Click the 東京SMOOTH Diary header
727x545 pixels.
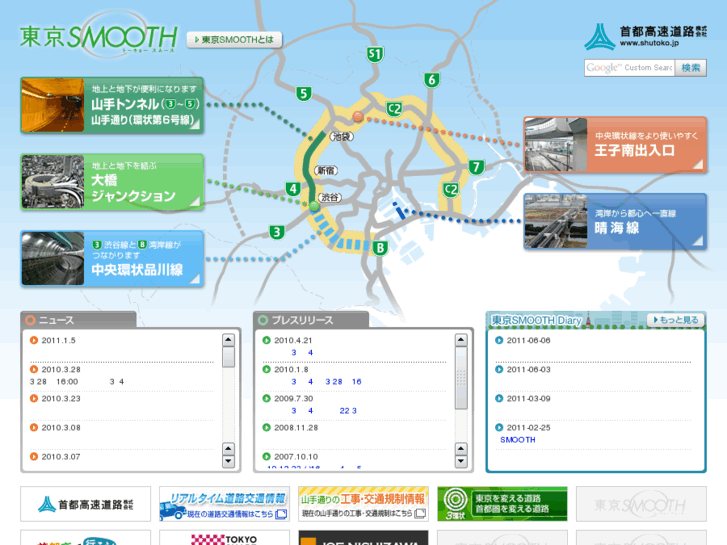[536, 320]
